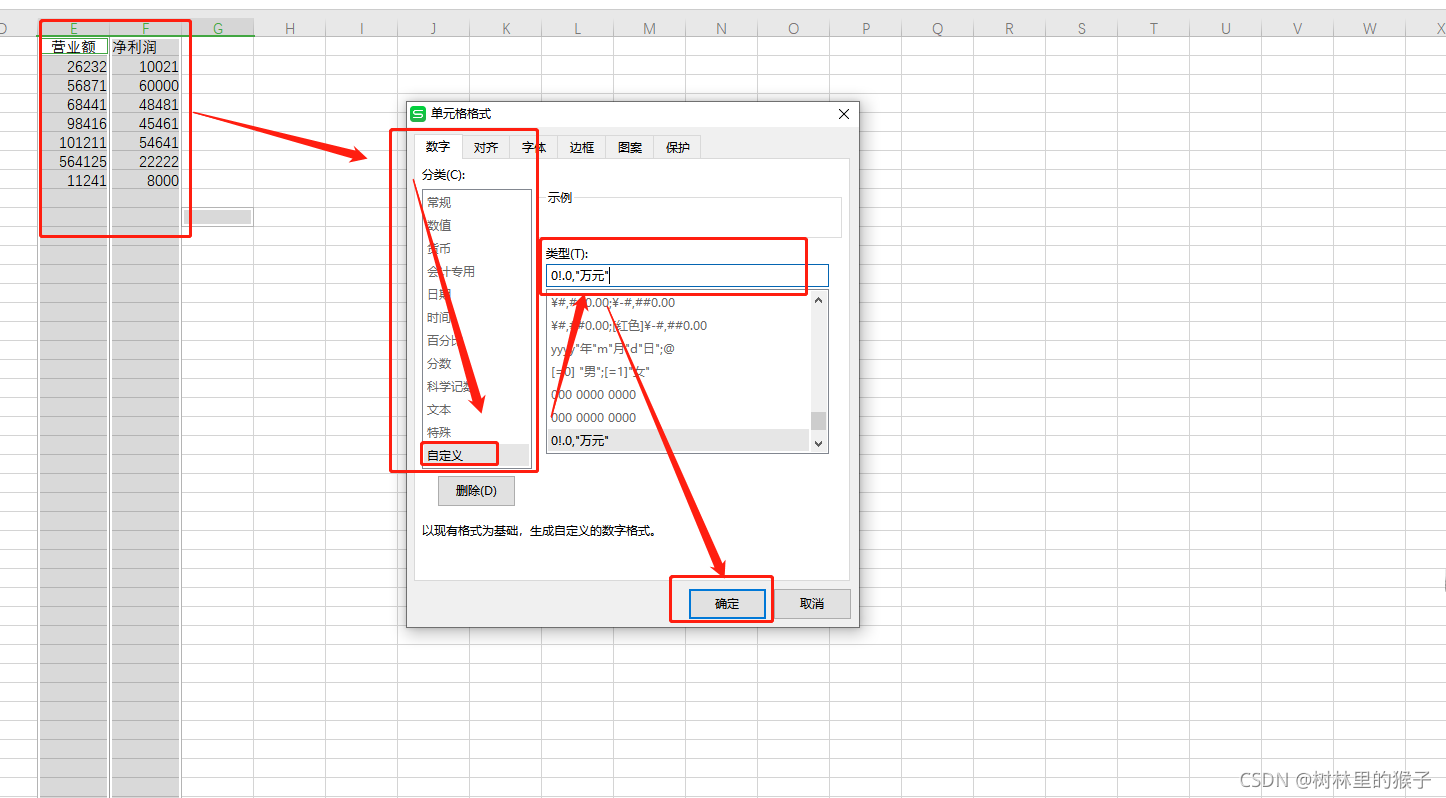Close the 单元格格式 dialog with X

tap(843, 114)
